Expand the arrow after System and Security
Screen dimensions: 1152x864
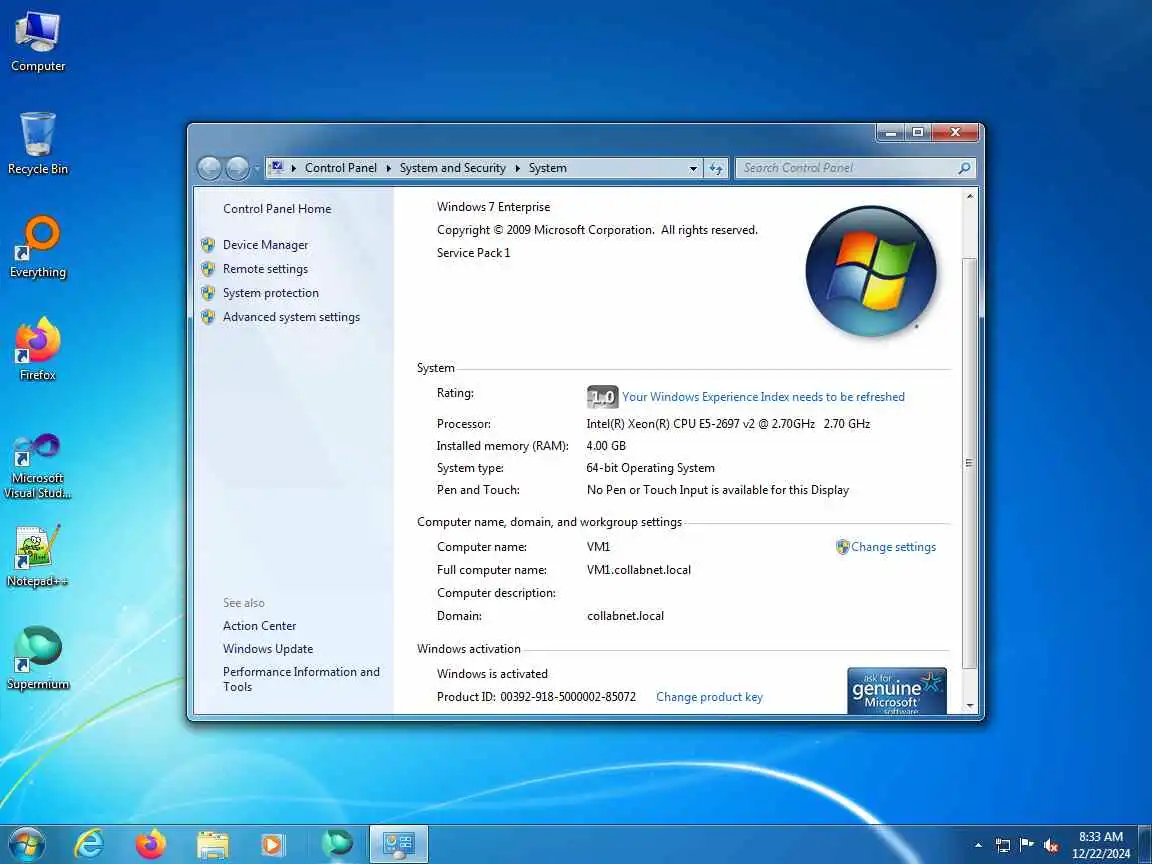click(x=517, y=168)
